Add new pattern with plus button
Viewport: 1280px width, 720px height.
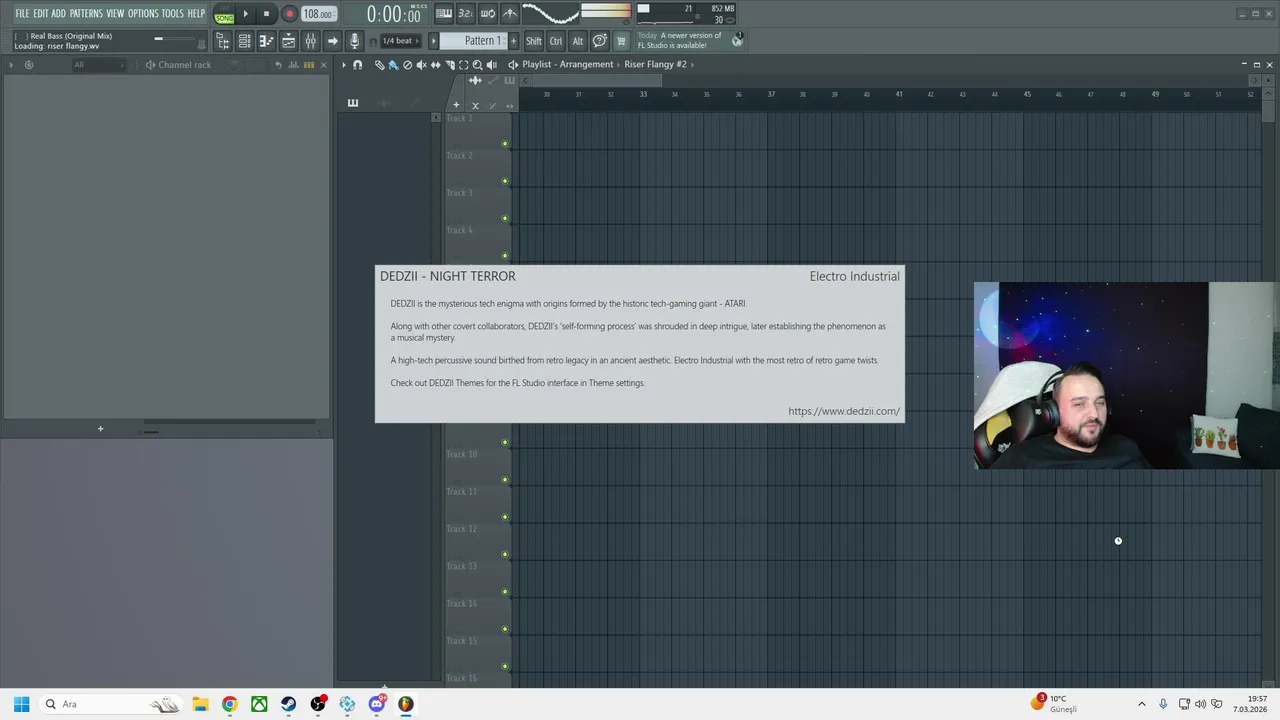[x=514, y=41]
